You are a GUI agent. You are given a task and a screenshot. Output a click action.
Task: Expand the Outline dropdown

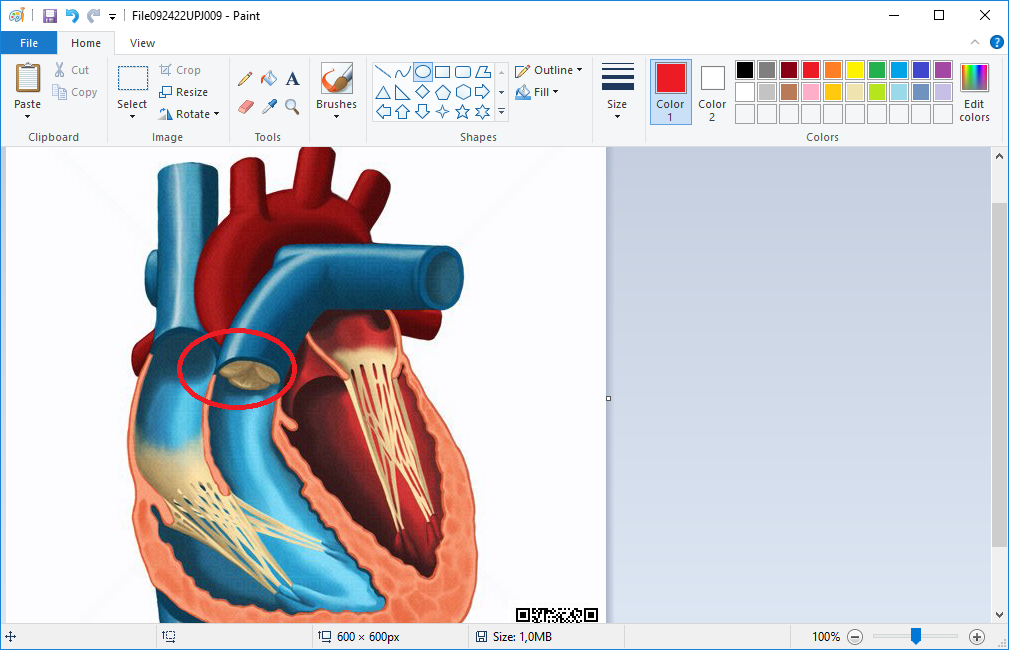click(x=549, y=71)
